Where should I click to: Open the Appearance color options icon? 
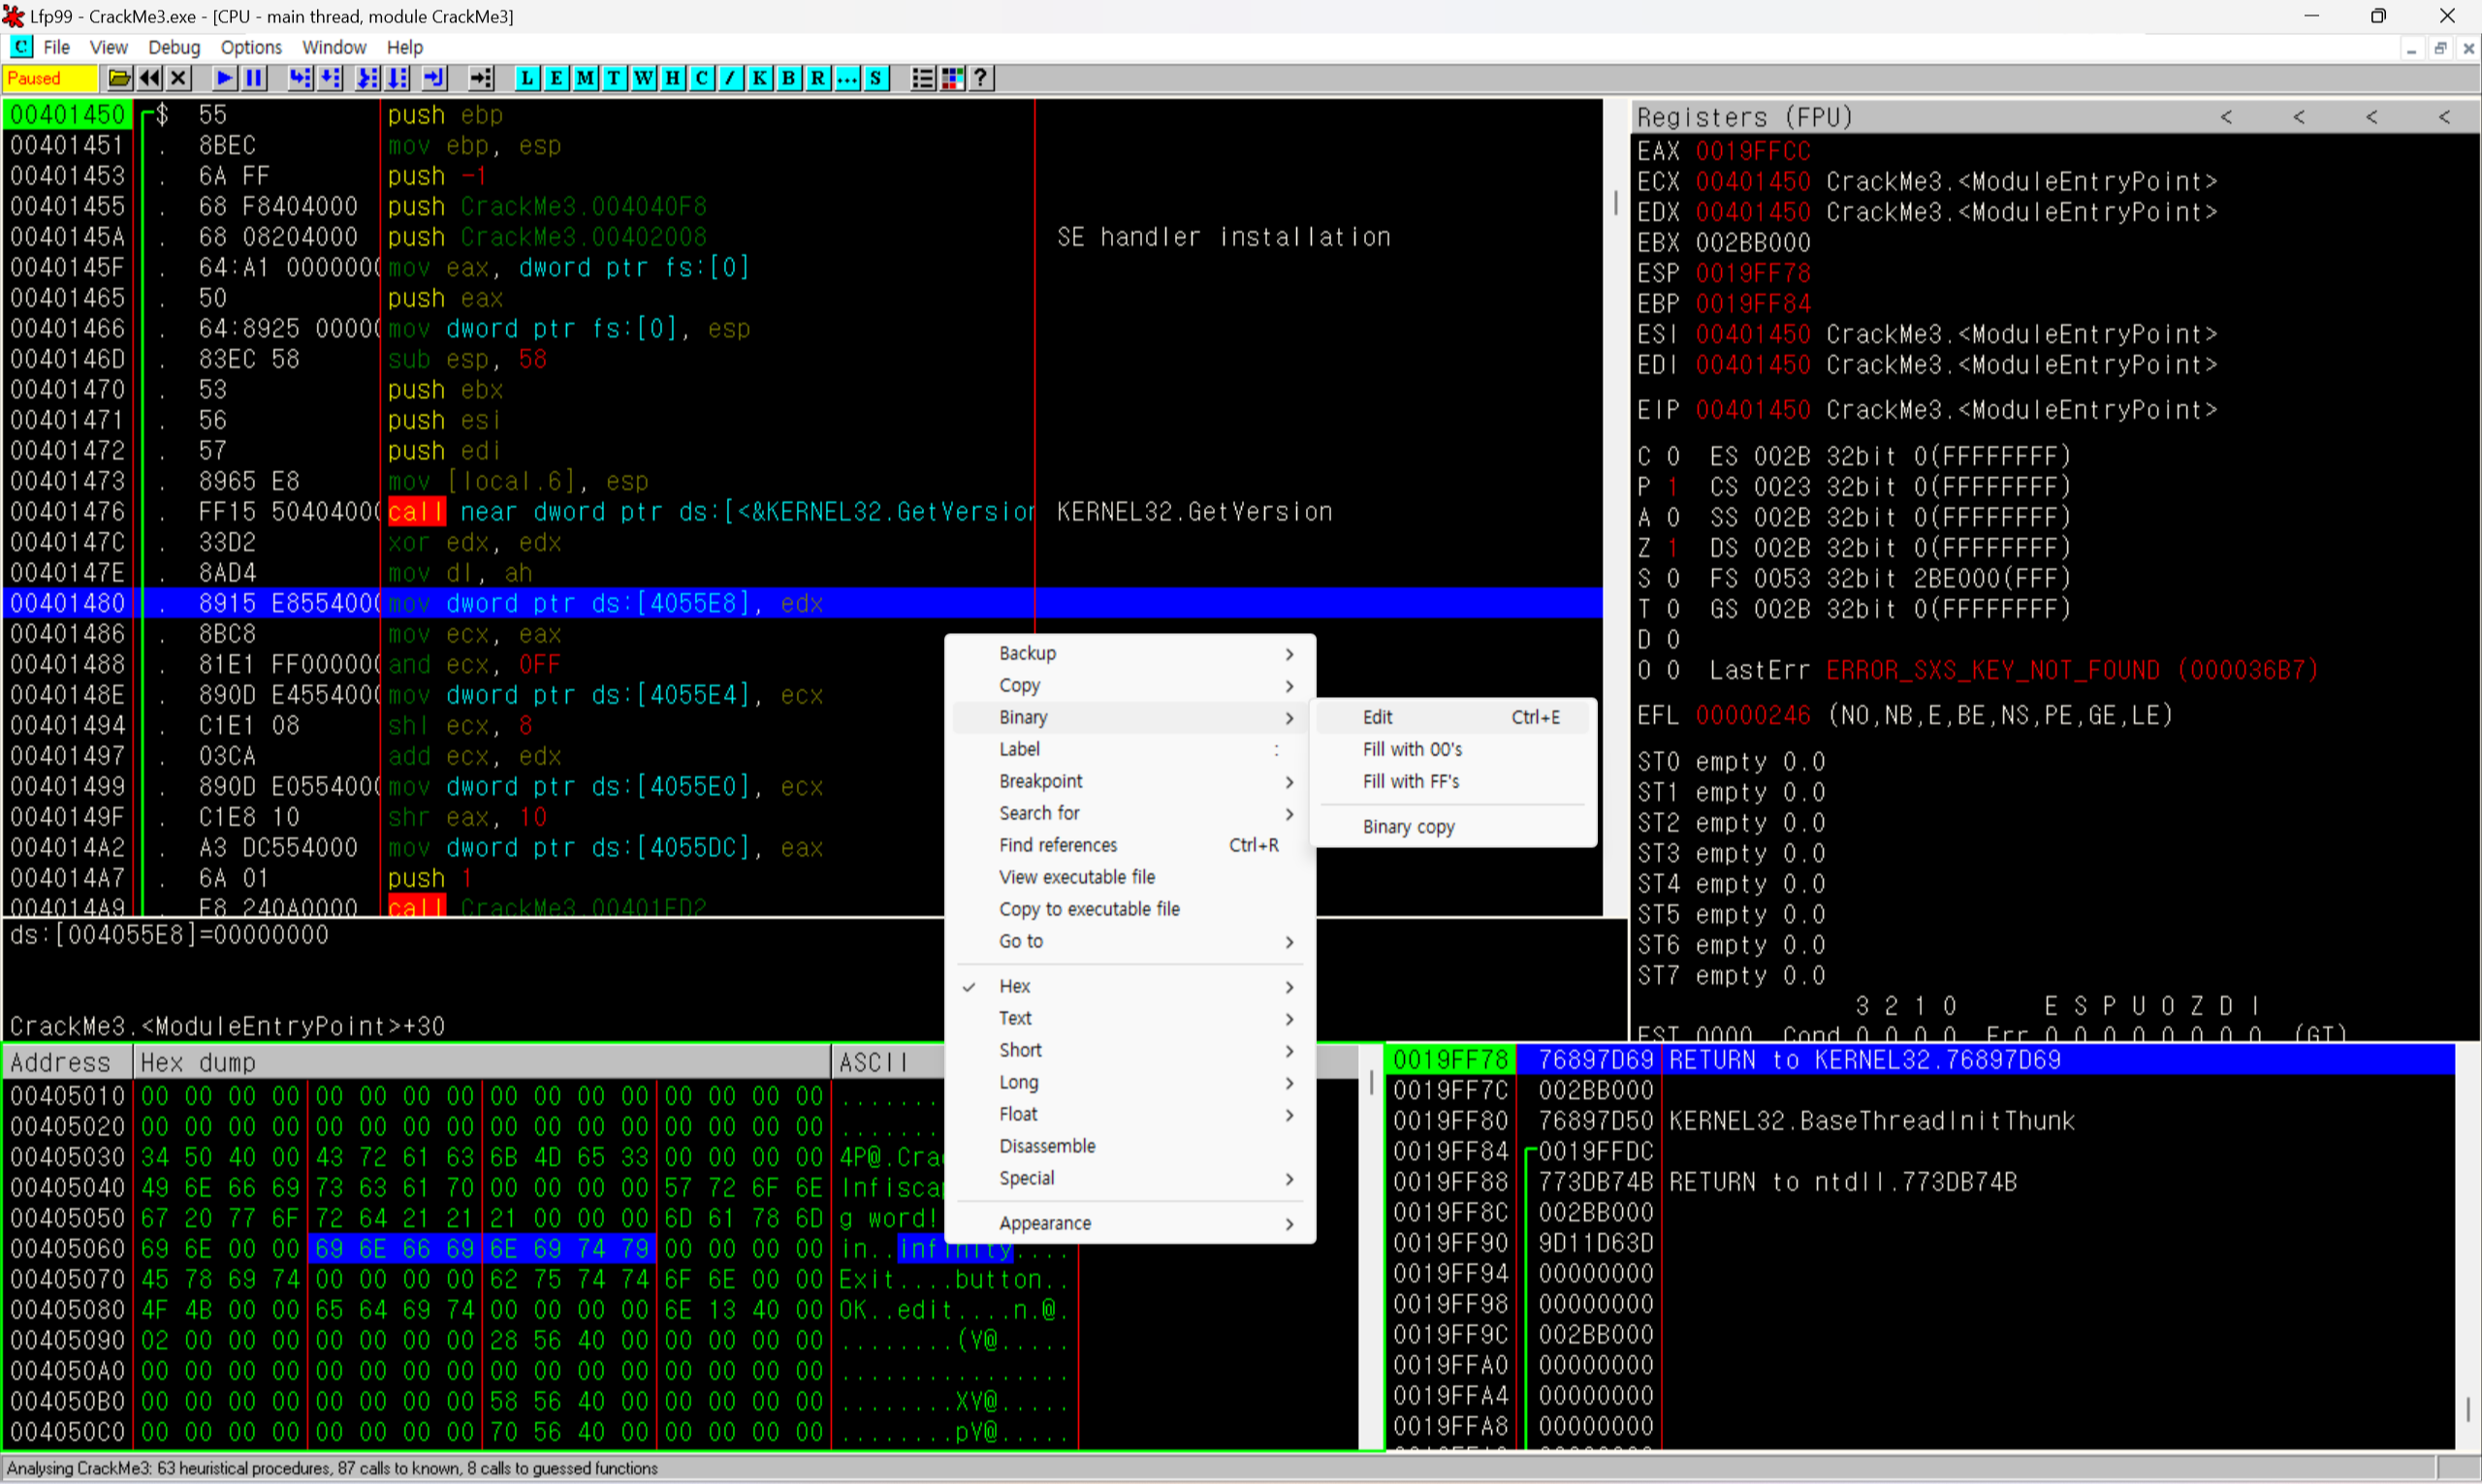tap(952, 78)
